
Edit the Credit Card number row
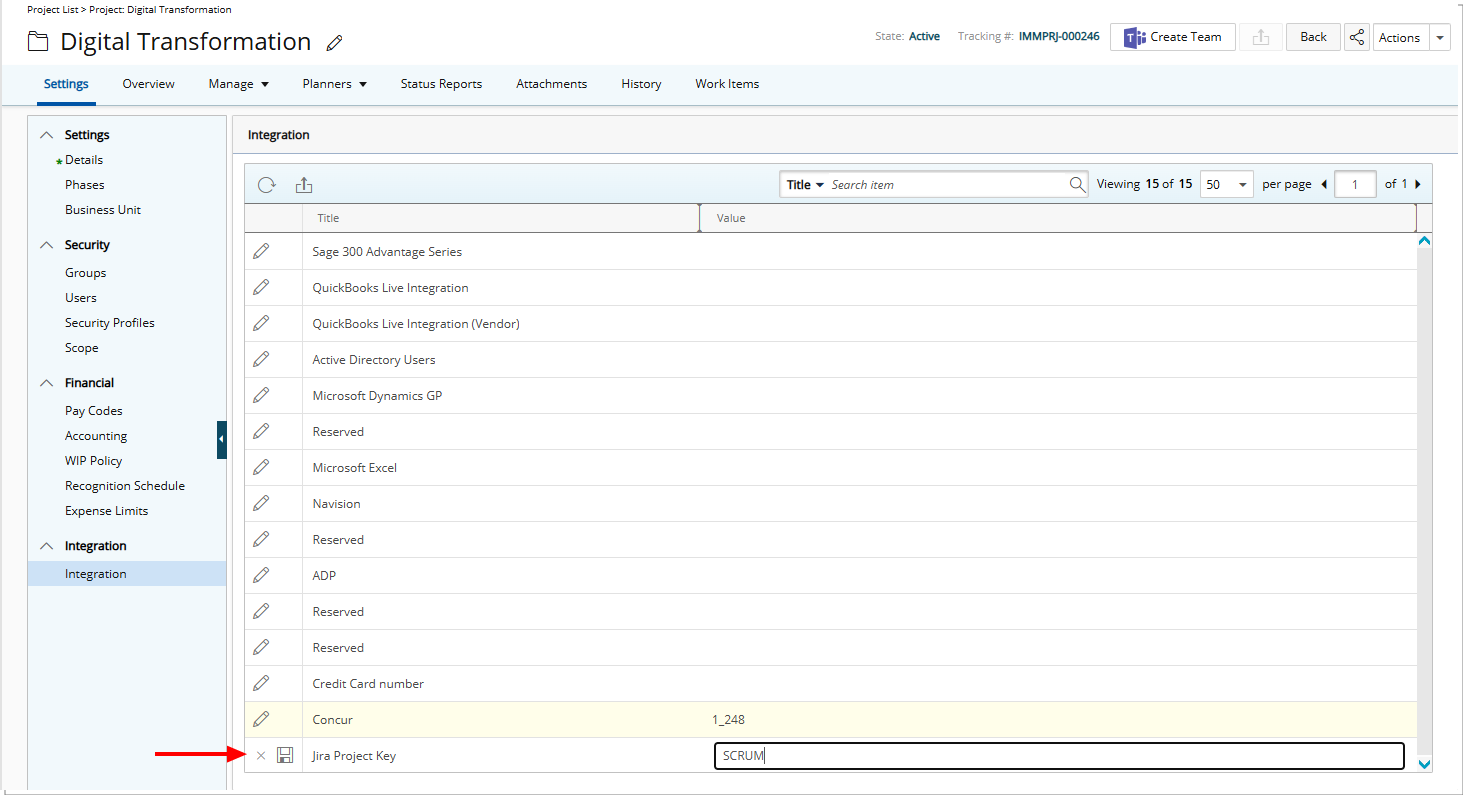pos(261,683)
